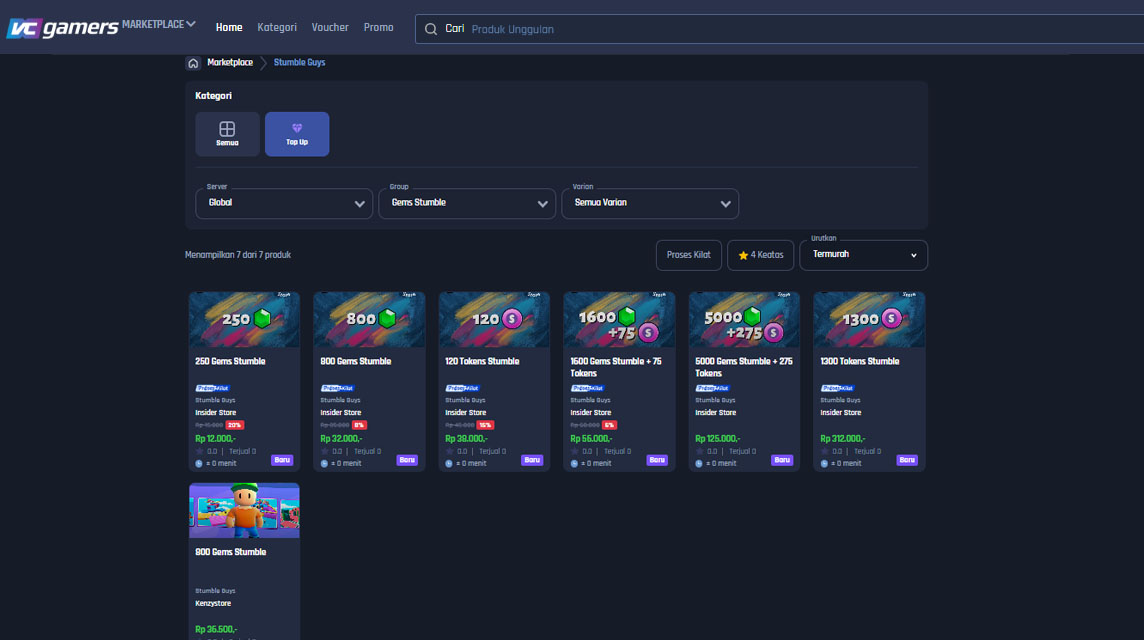Open the Varian Semua Varian dropdown
This screenshot has height=640, width=1144.
tap(650, 204)
